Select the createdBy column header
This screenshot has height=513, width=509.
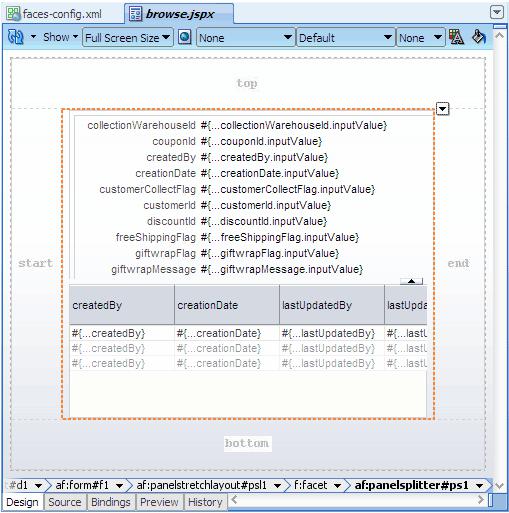tap(122, 305)
